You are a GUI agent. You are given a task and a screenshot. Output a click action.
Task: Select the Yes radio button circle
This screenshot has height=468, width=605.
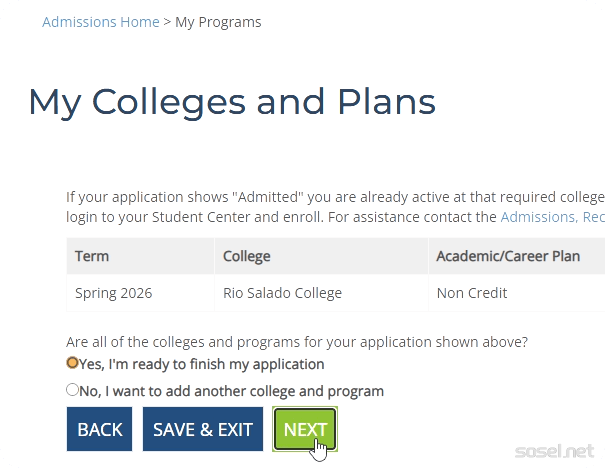pos(72,363)
